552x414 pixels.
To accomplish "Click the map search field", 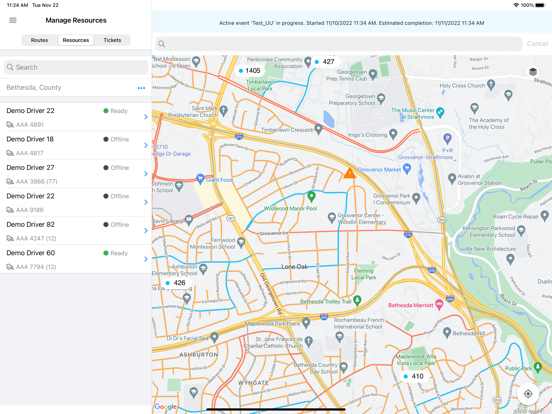I will 338,44.
